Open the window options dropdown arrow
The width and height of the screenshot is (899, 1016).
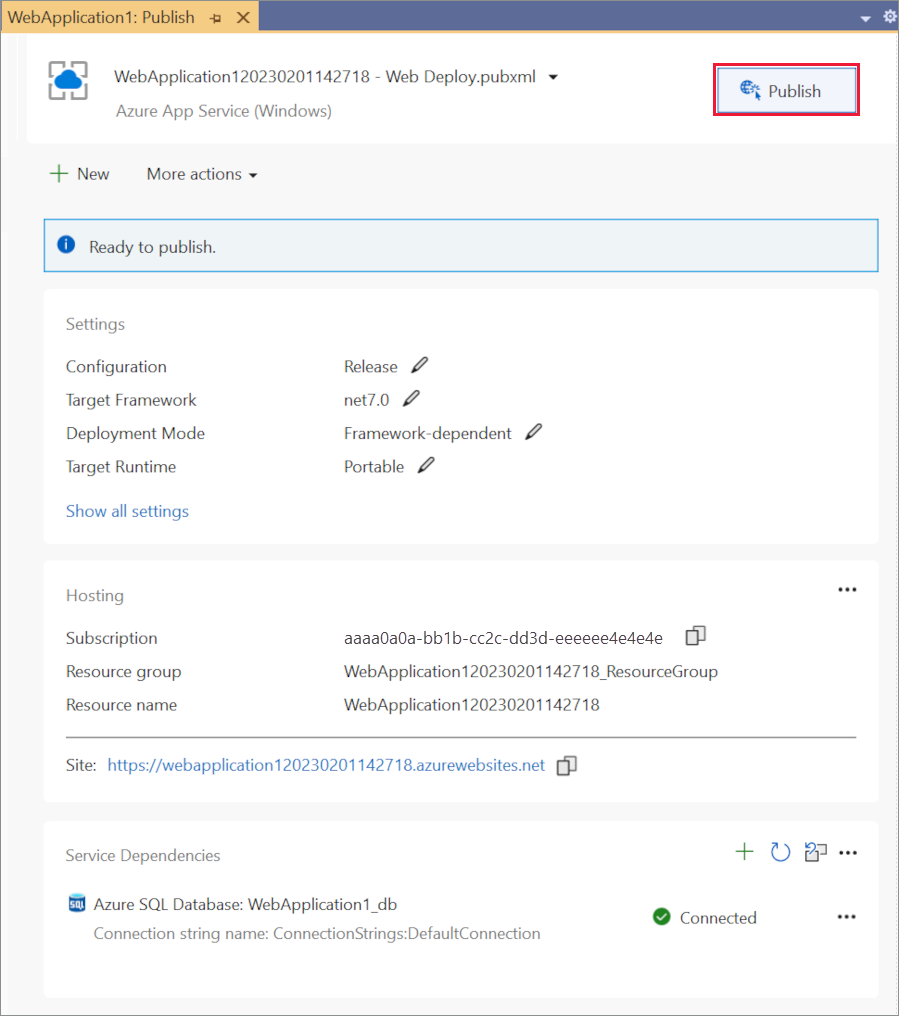[865, 18]
